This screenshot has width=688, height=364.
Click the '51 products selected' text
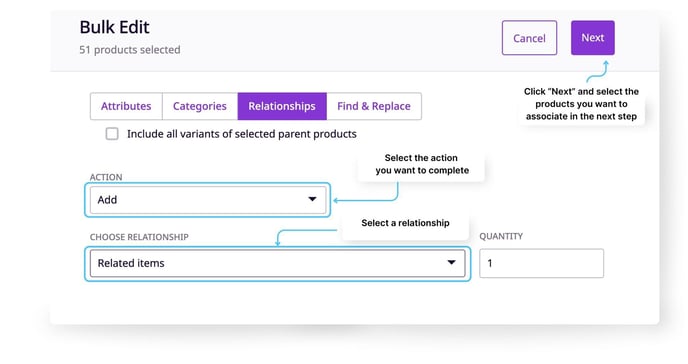[x=130, y=50]
